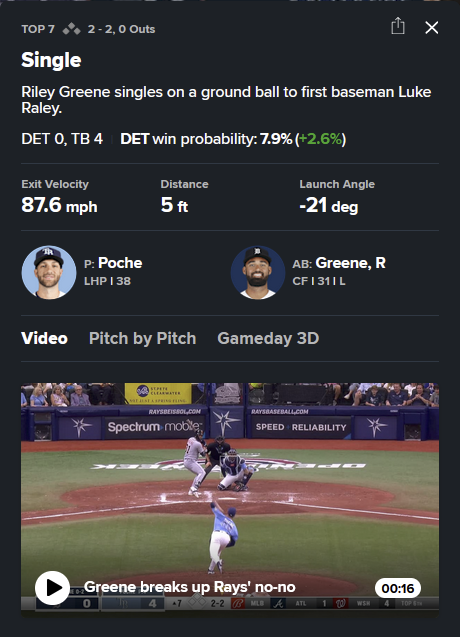
Task: Open the Gameday 3D tab
Action: coord(268,338)
